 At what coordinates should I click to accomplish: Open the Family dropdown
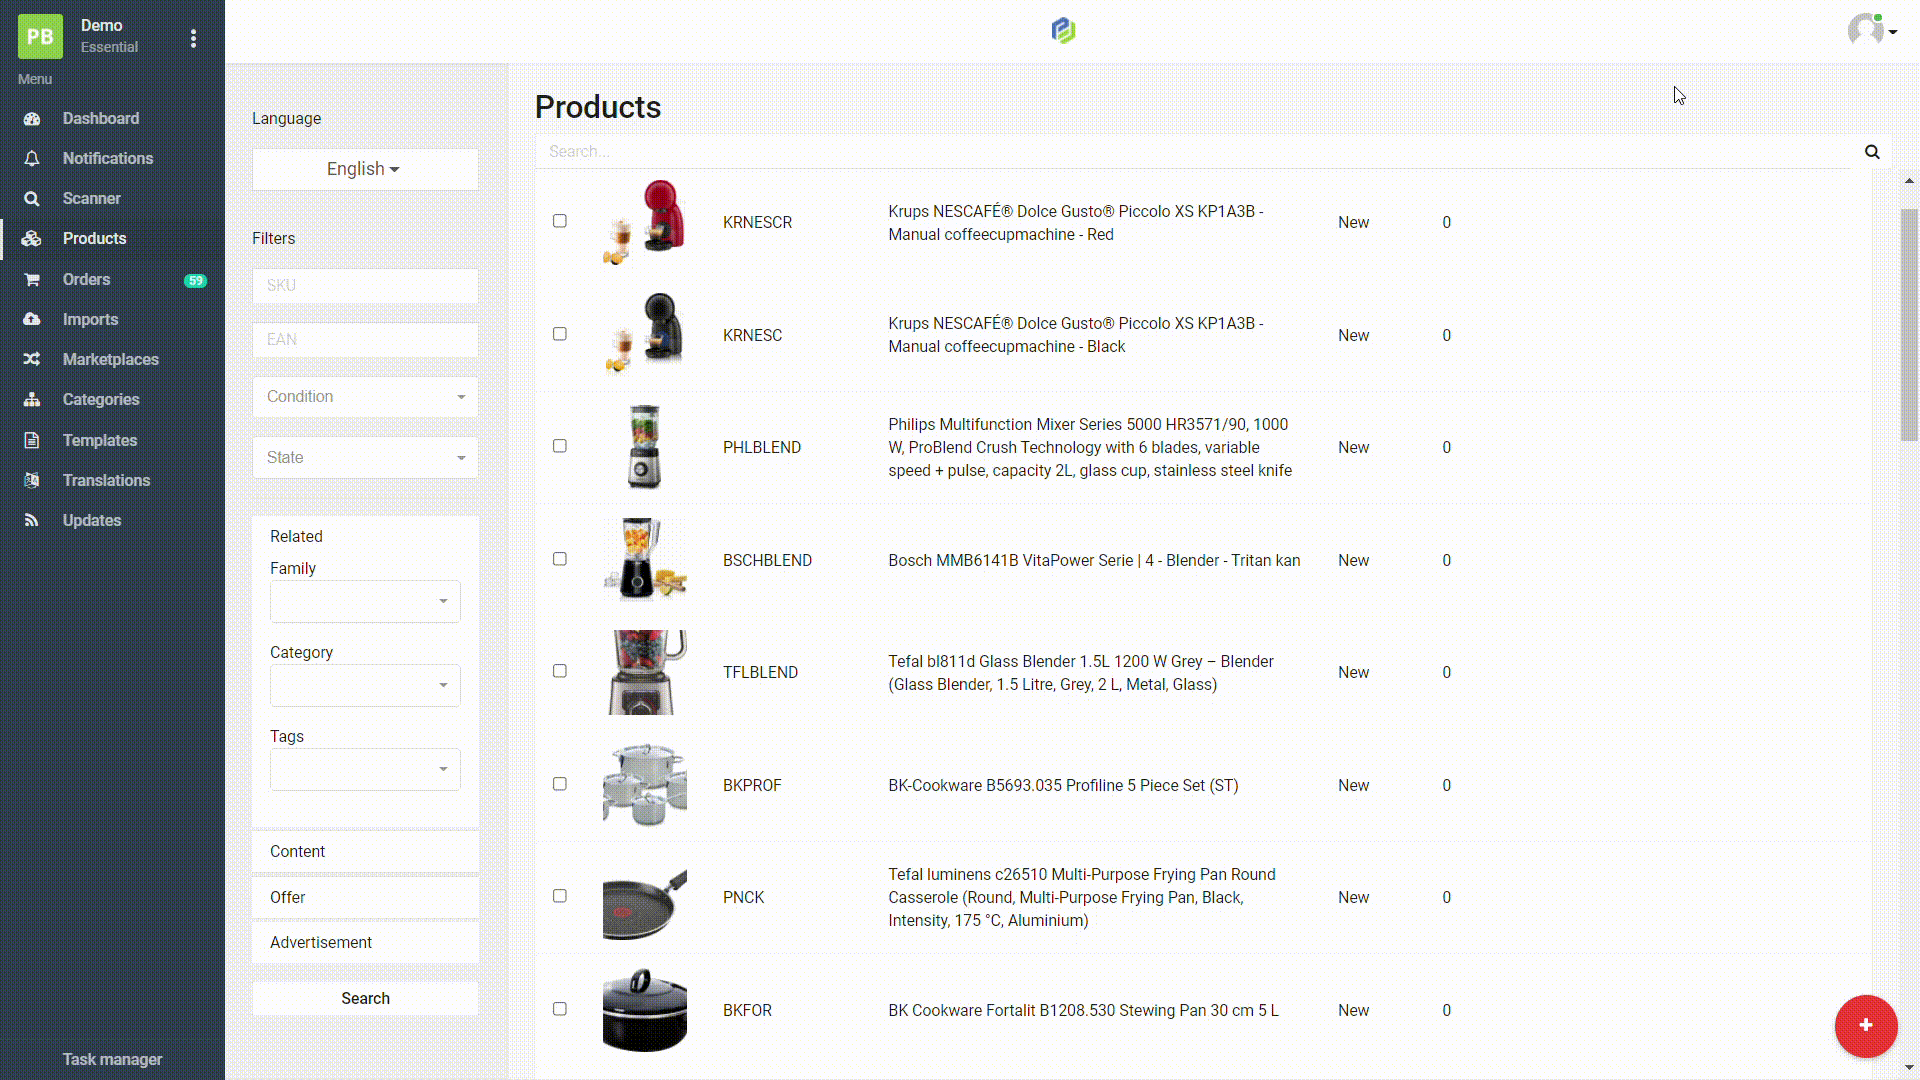365,602
